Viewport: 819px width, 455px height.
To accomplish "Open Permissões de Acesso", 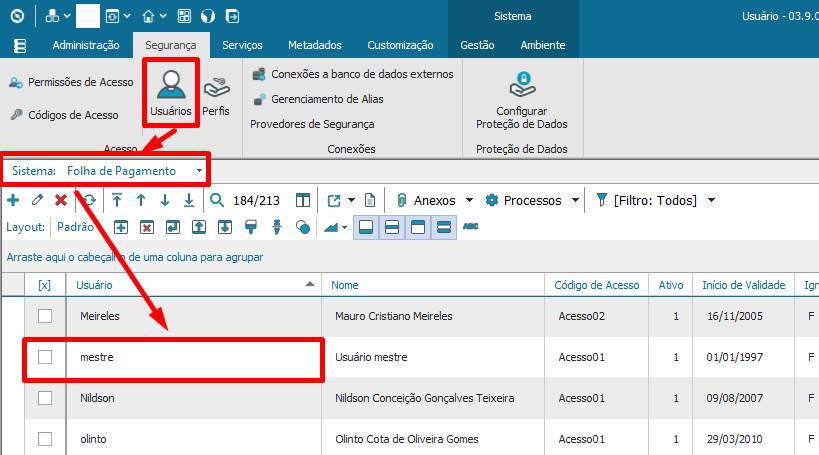I will [x=71, y=83].
